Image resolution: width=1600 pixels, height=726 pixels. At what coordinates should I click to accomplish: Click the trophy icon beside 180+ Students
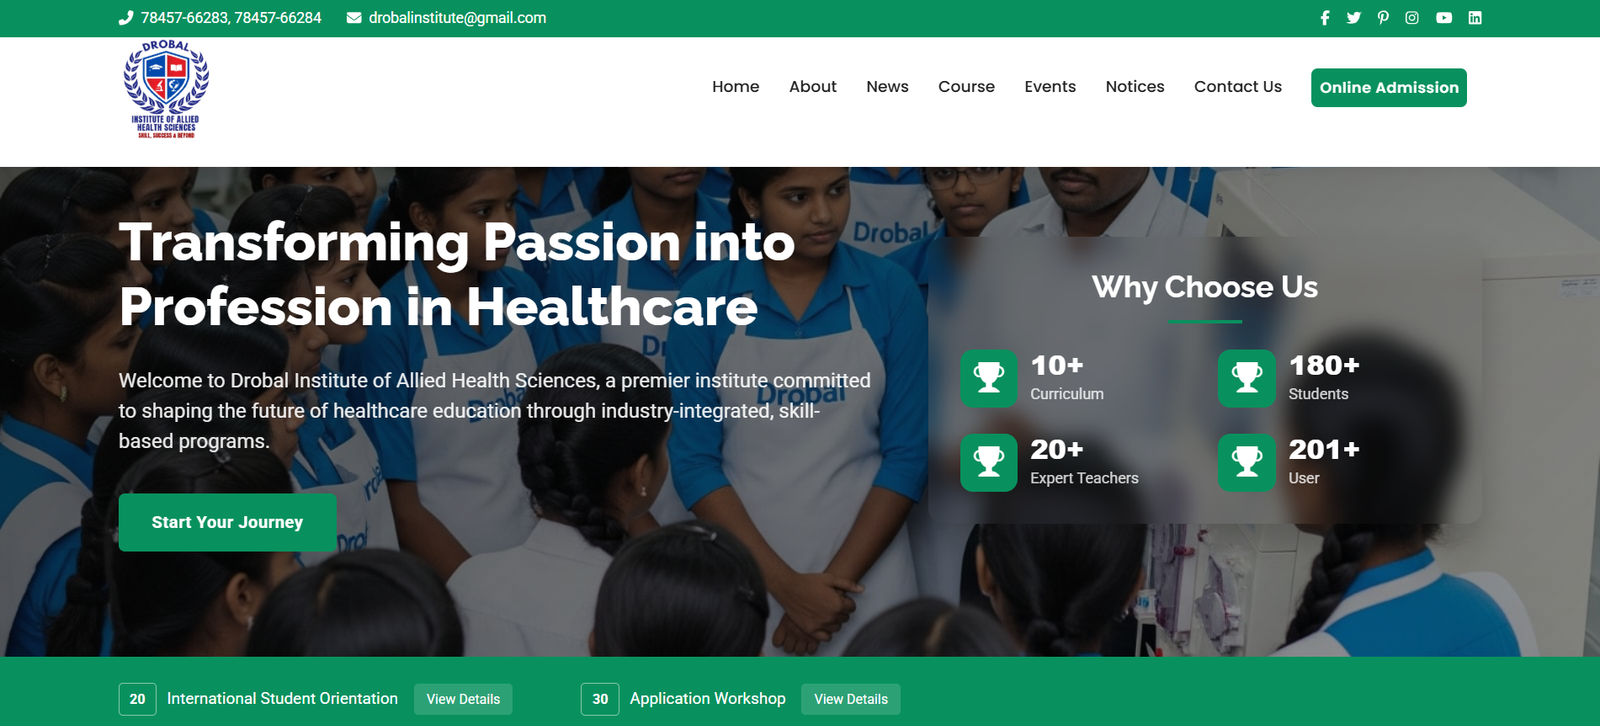[1247, 378]
